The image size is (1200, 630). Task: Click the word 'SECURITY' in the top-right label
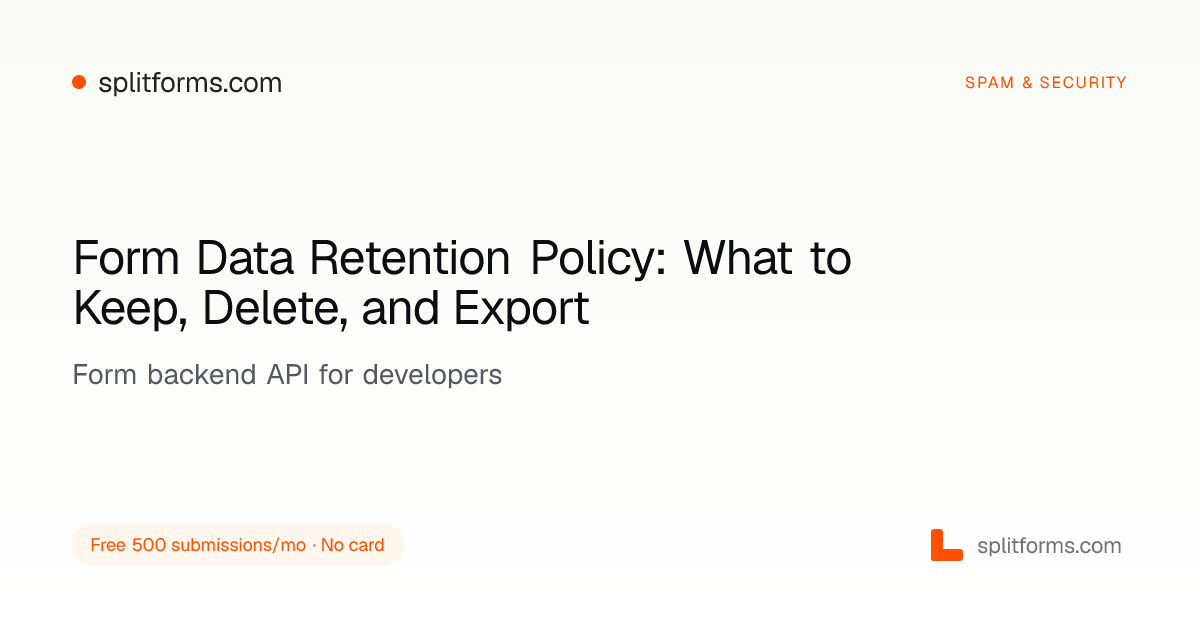1083,83
